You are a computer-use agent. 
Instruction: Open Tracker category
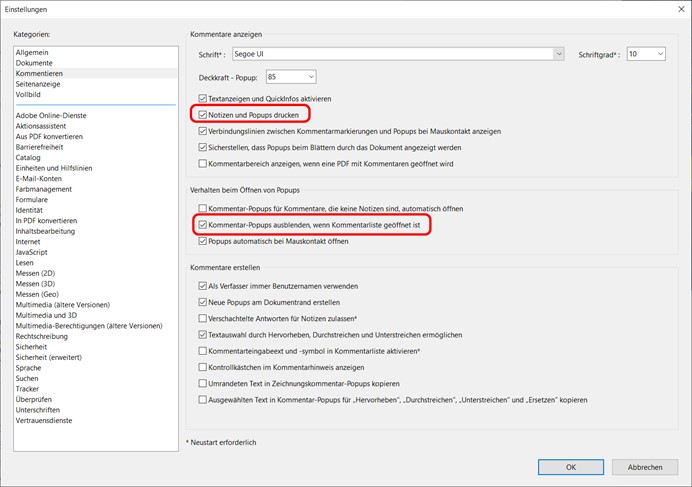(27, 389)
